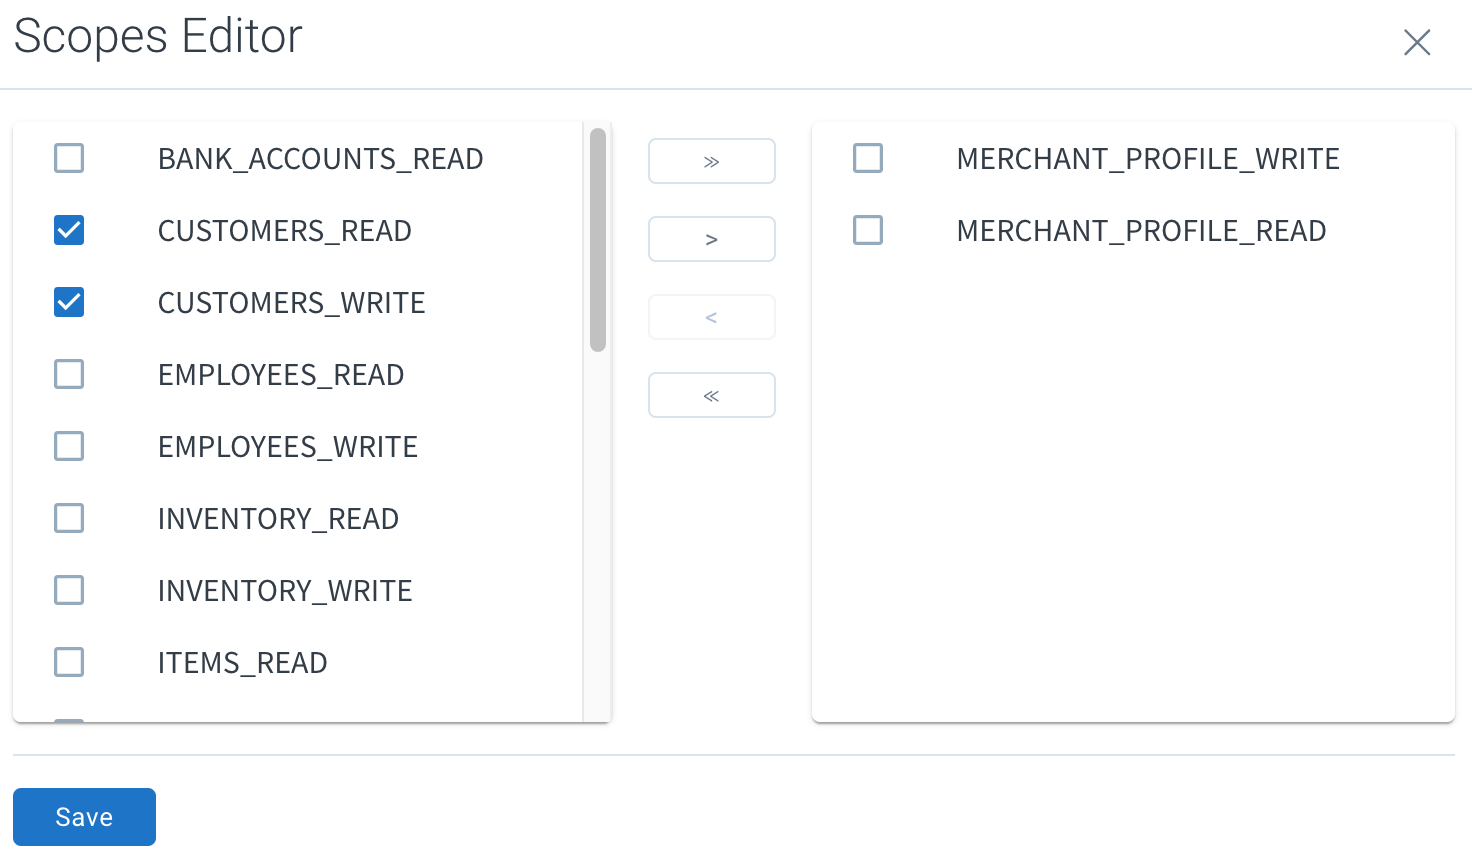Close the Scopes Editor dialog
Image resolution: width=1472 pixels, height=854 pixels.
click(1417, 42)
